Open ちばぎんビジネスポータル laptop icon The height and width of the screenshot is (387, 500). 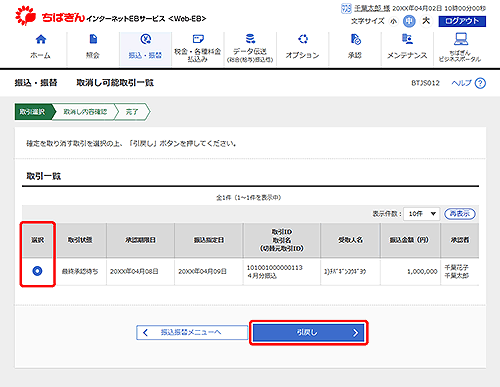coord(461,39)
